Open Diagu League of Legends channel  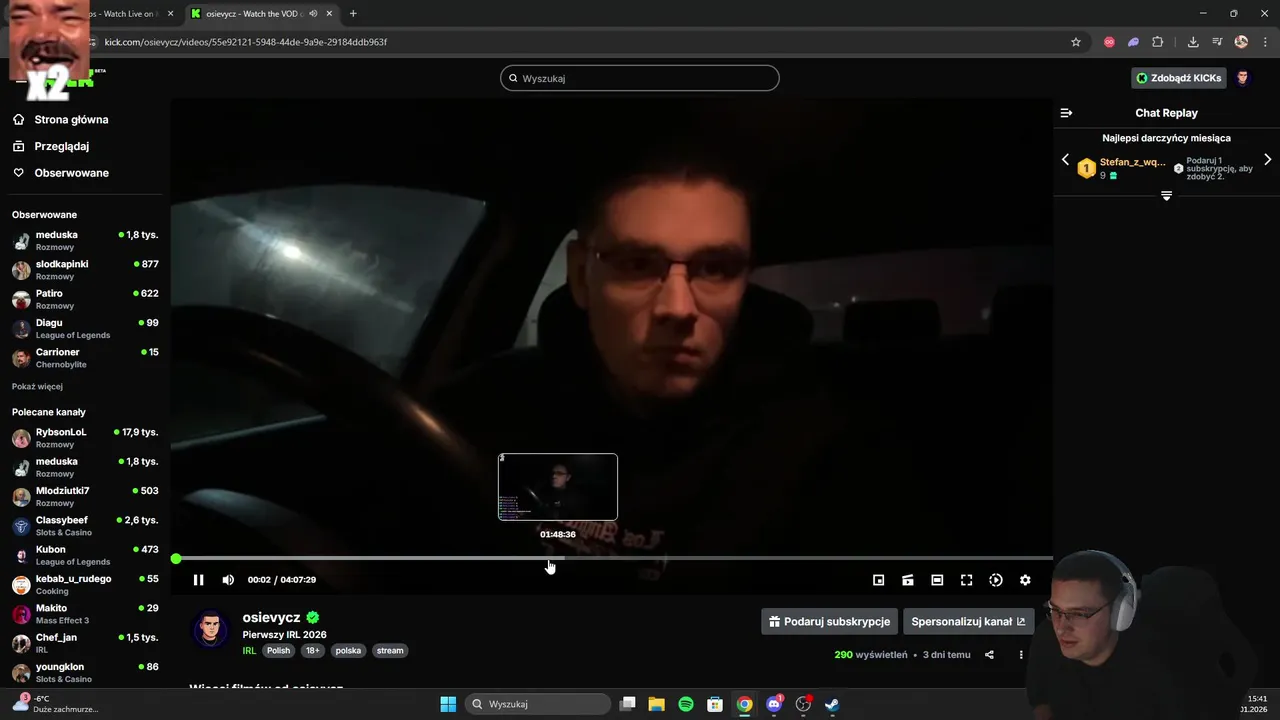tap(85, 329)
